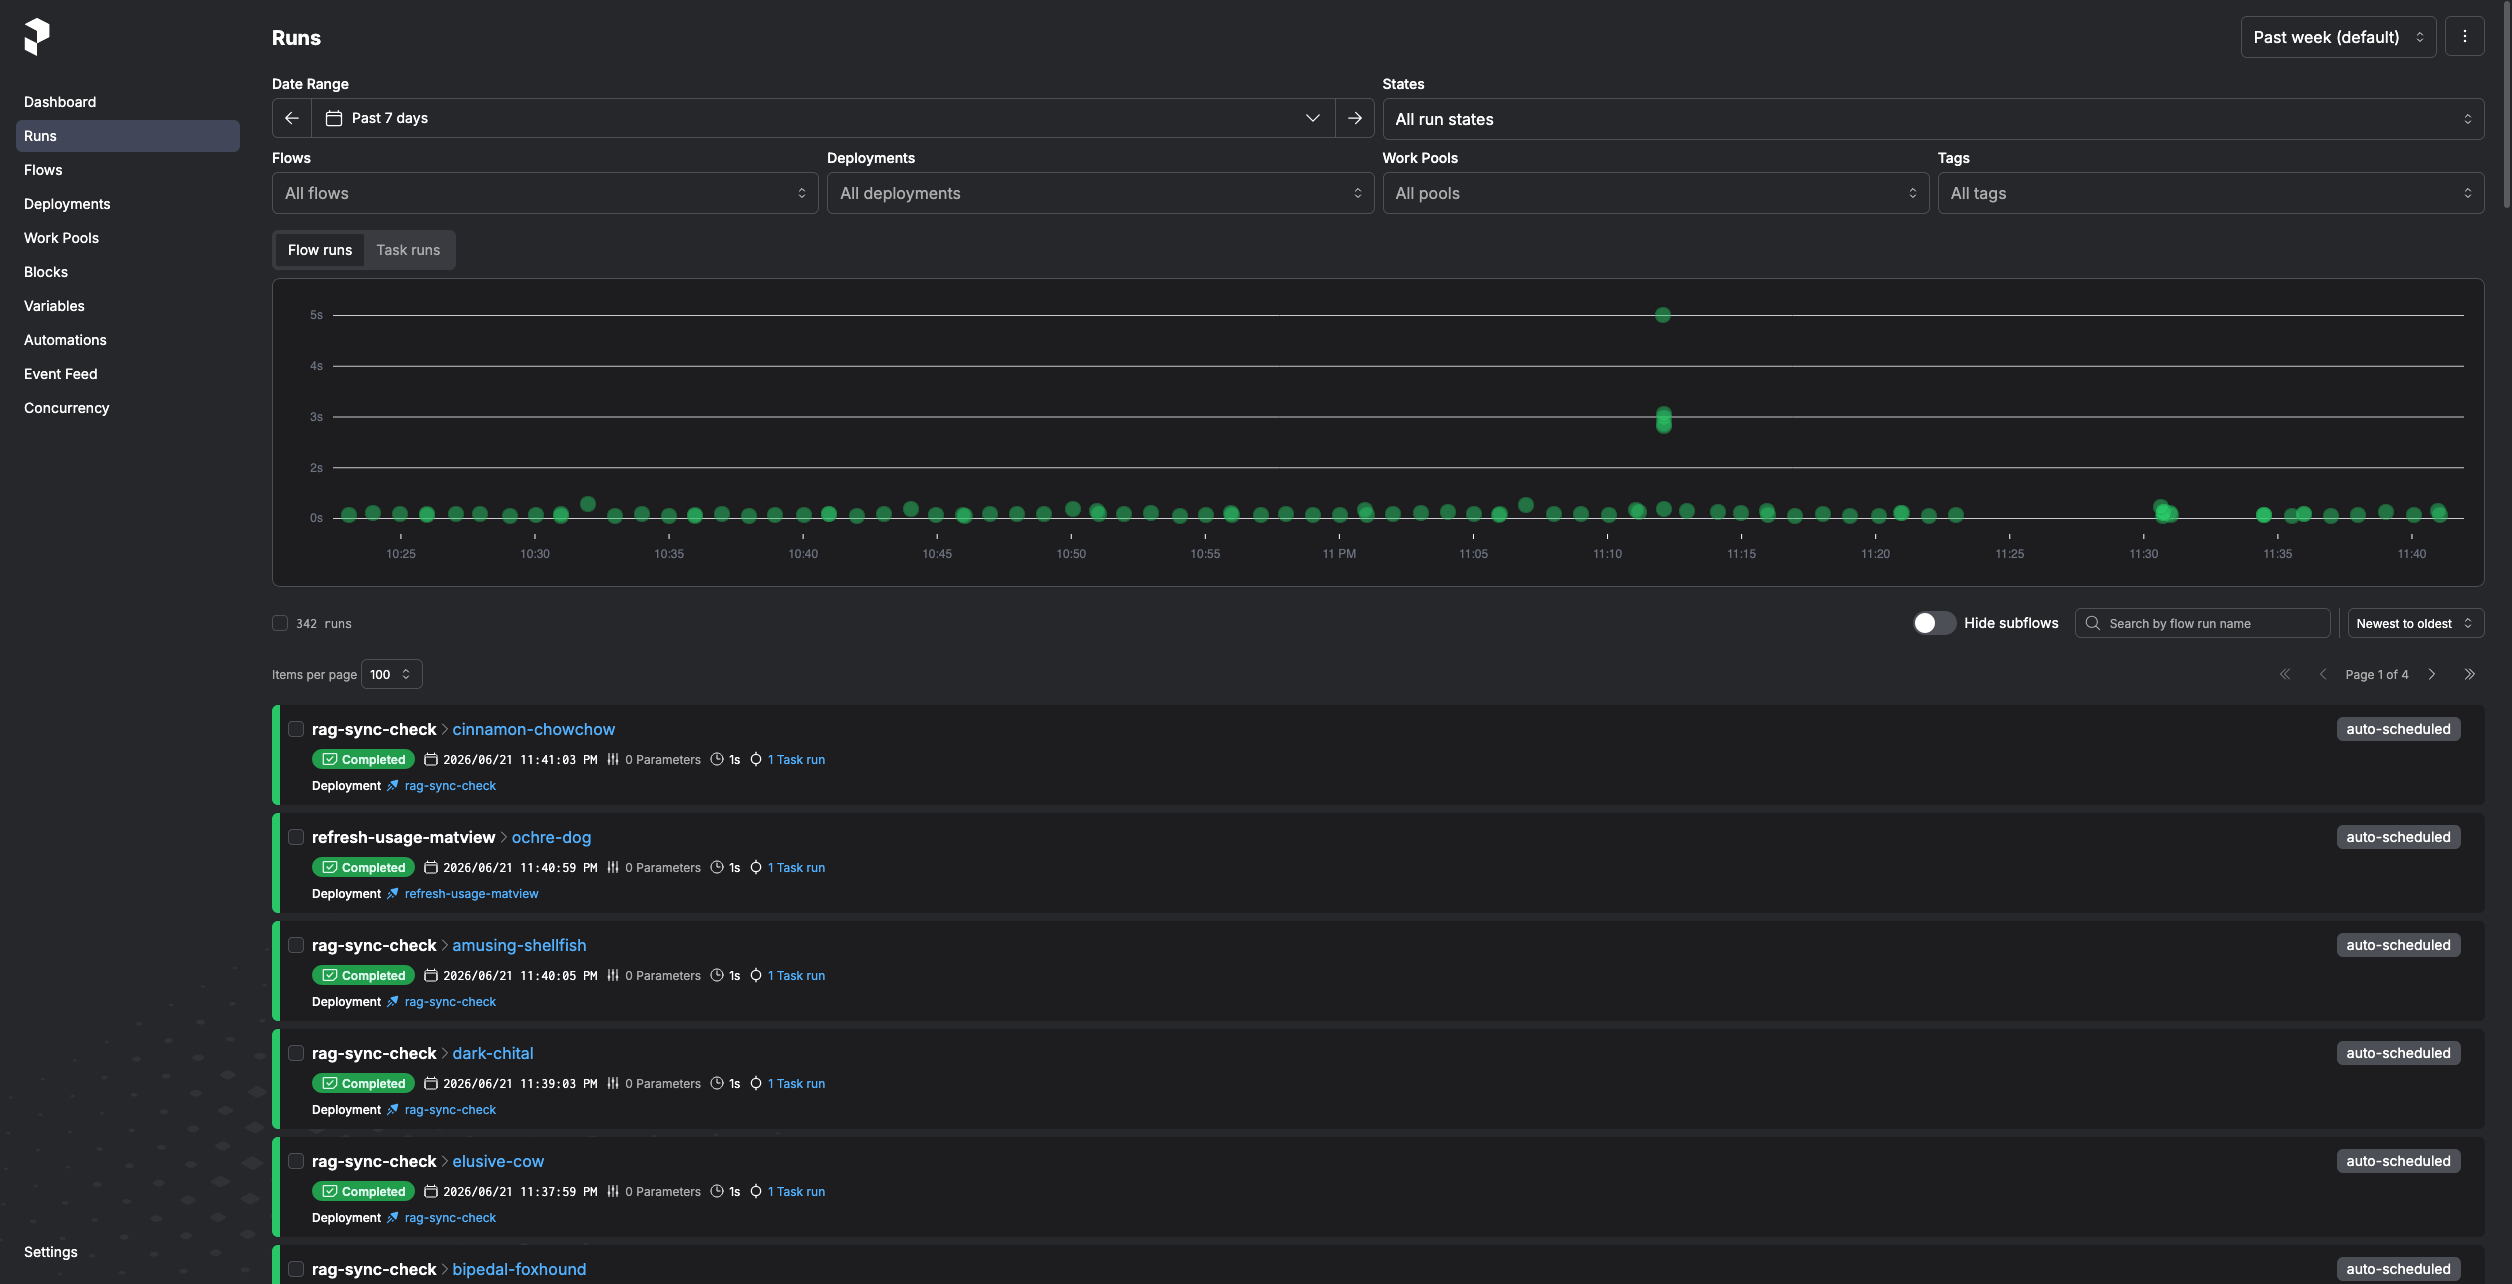Open Deployments in sidebar
Screen dimensions: 2512x1284
(128, 204)
